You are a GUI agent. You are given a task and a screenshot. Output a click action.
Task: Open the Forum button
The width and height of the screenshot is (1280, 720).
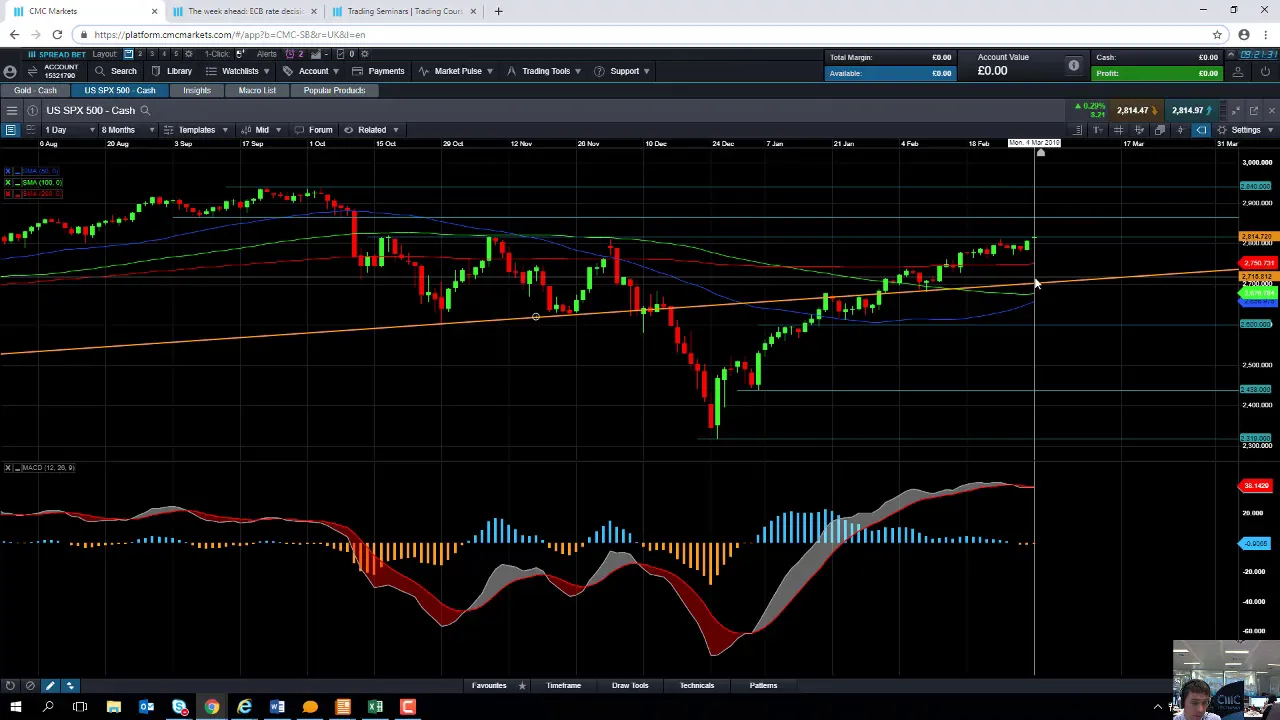(x=312, y=130)
